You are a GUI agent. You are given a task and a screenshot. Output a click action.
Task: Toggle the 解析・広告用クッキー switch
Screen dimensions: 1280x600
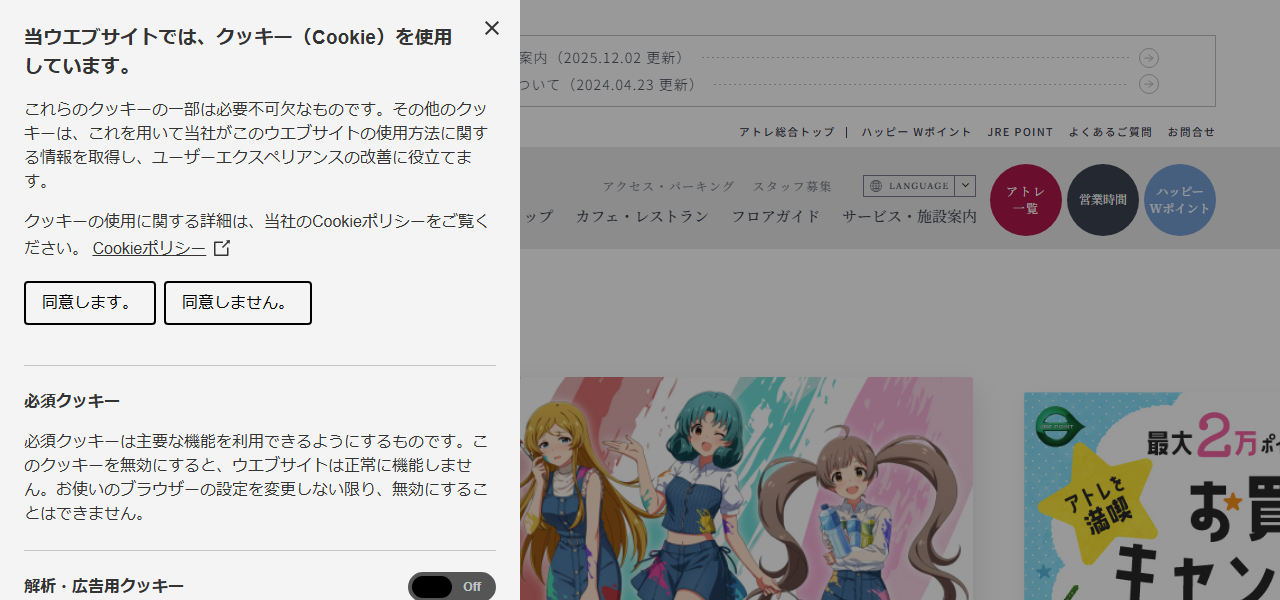[x=452, y=586]
